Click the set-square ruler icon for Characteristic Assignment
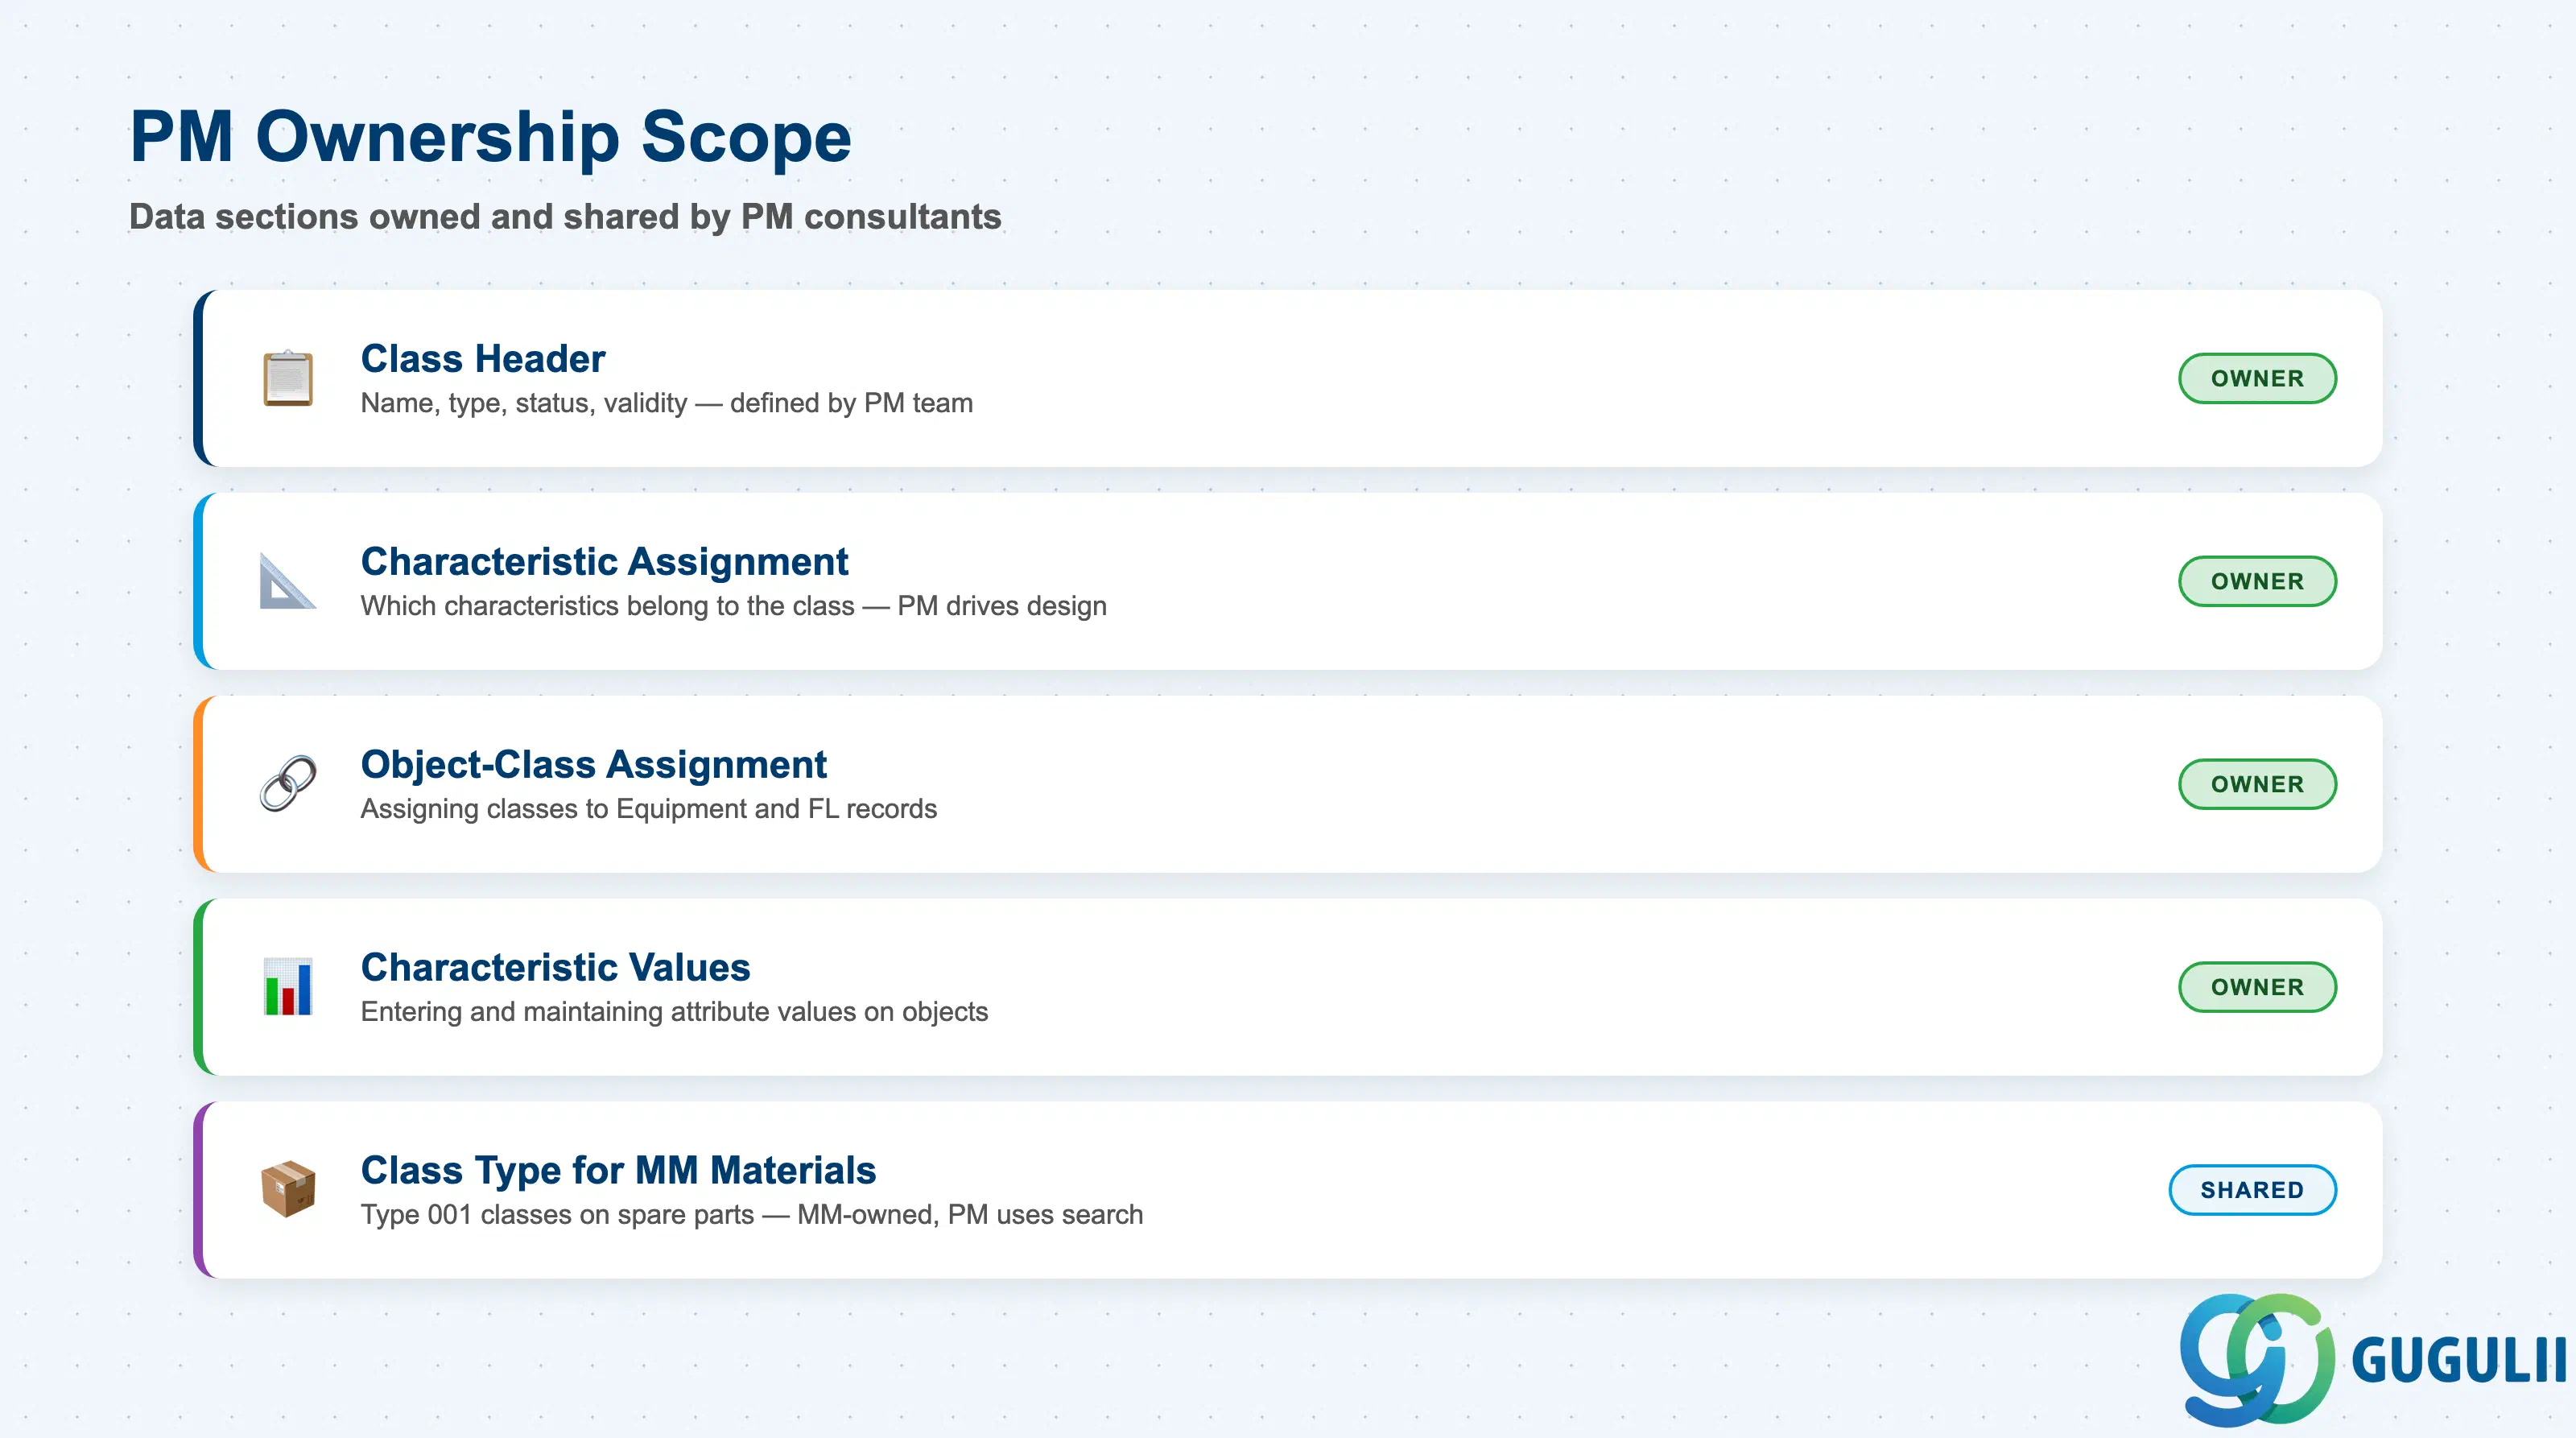Screen dimensions: 2576x1438 click(288, 581)
